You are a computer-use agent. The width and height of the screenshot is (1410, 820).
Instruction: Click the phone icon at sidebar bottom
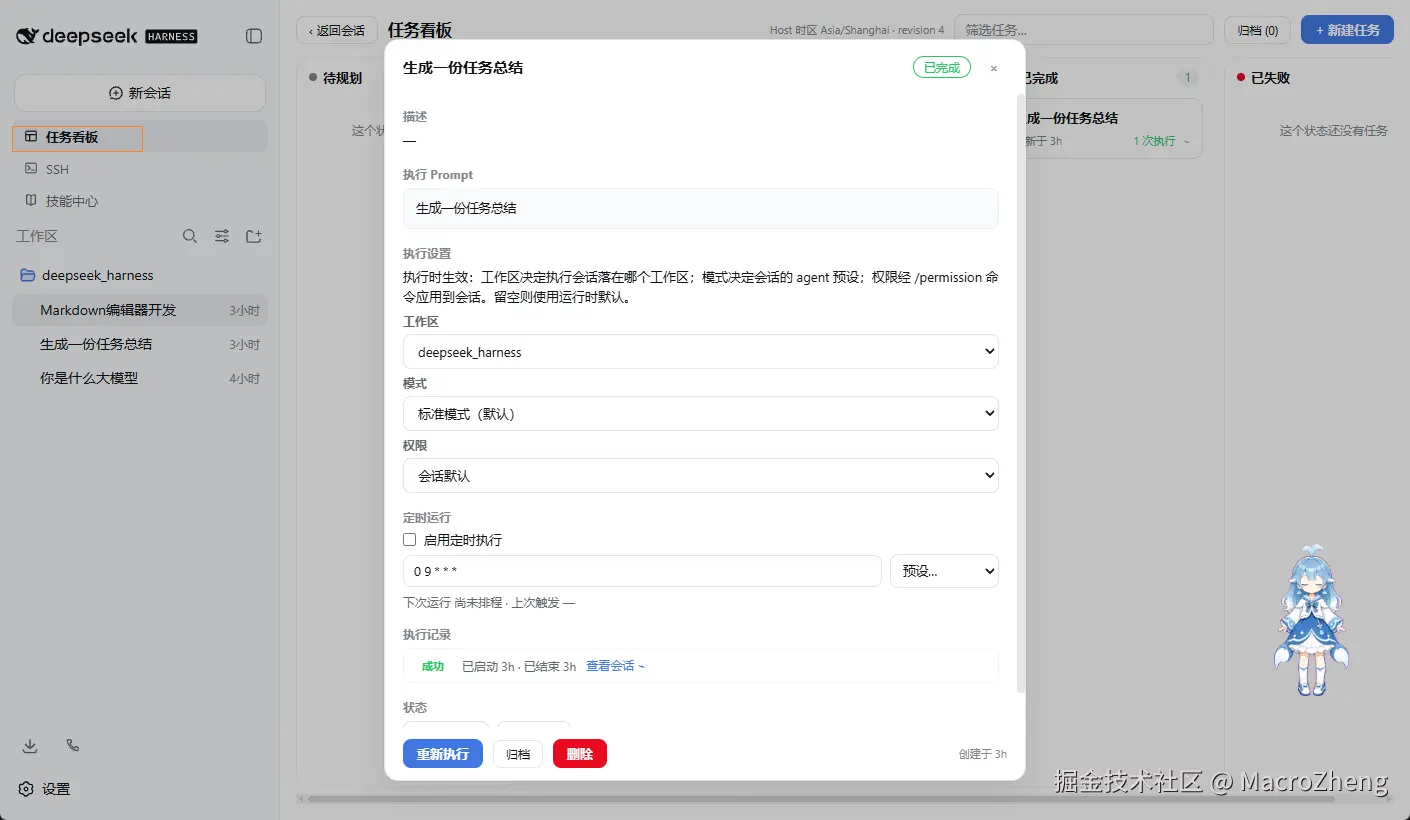[x=72, y=746]
